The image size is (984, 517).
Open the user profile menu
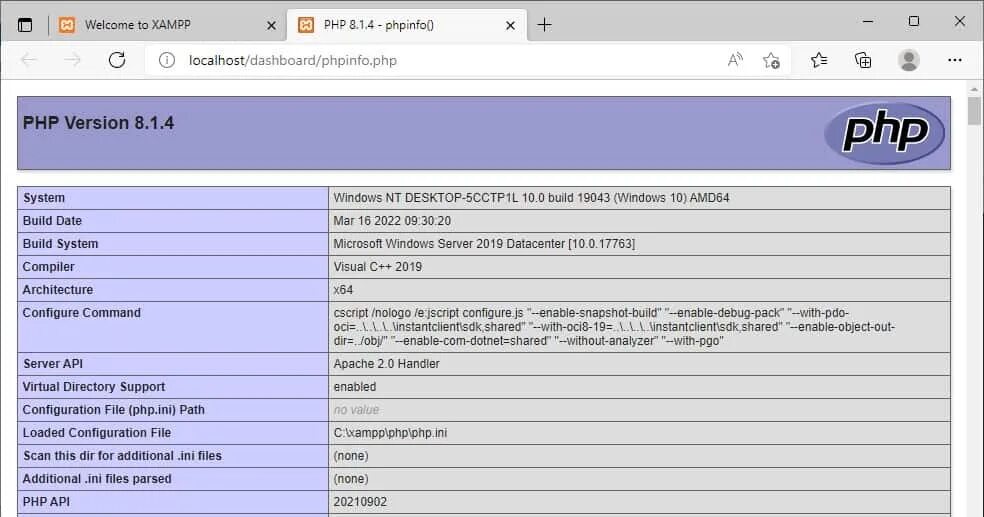coord(909,60)
